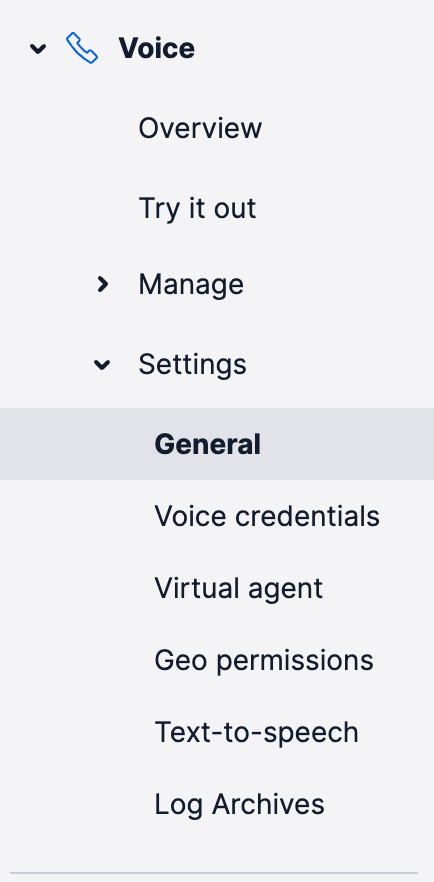434x882 pixels.
Task: Open General settings
Action: pyautogui.click(x=207, y=444)
